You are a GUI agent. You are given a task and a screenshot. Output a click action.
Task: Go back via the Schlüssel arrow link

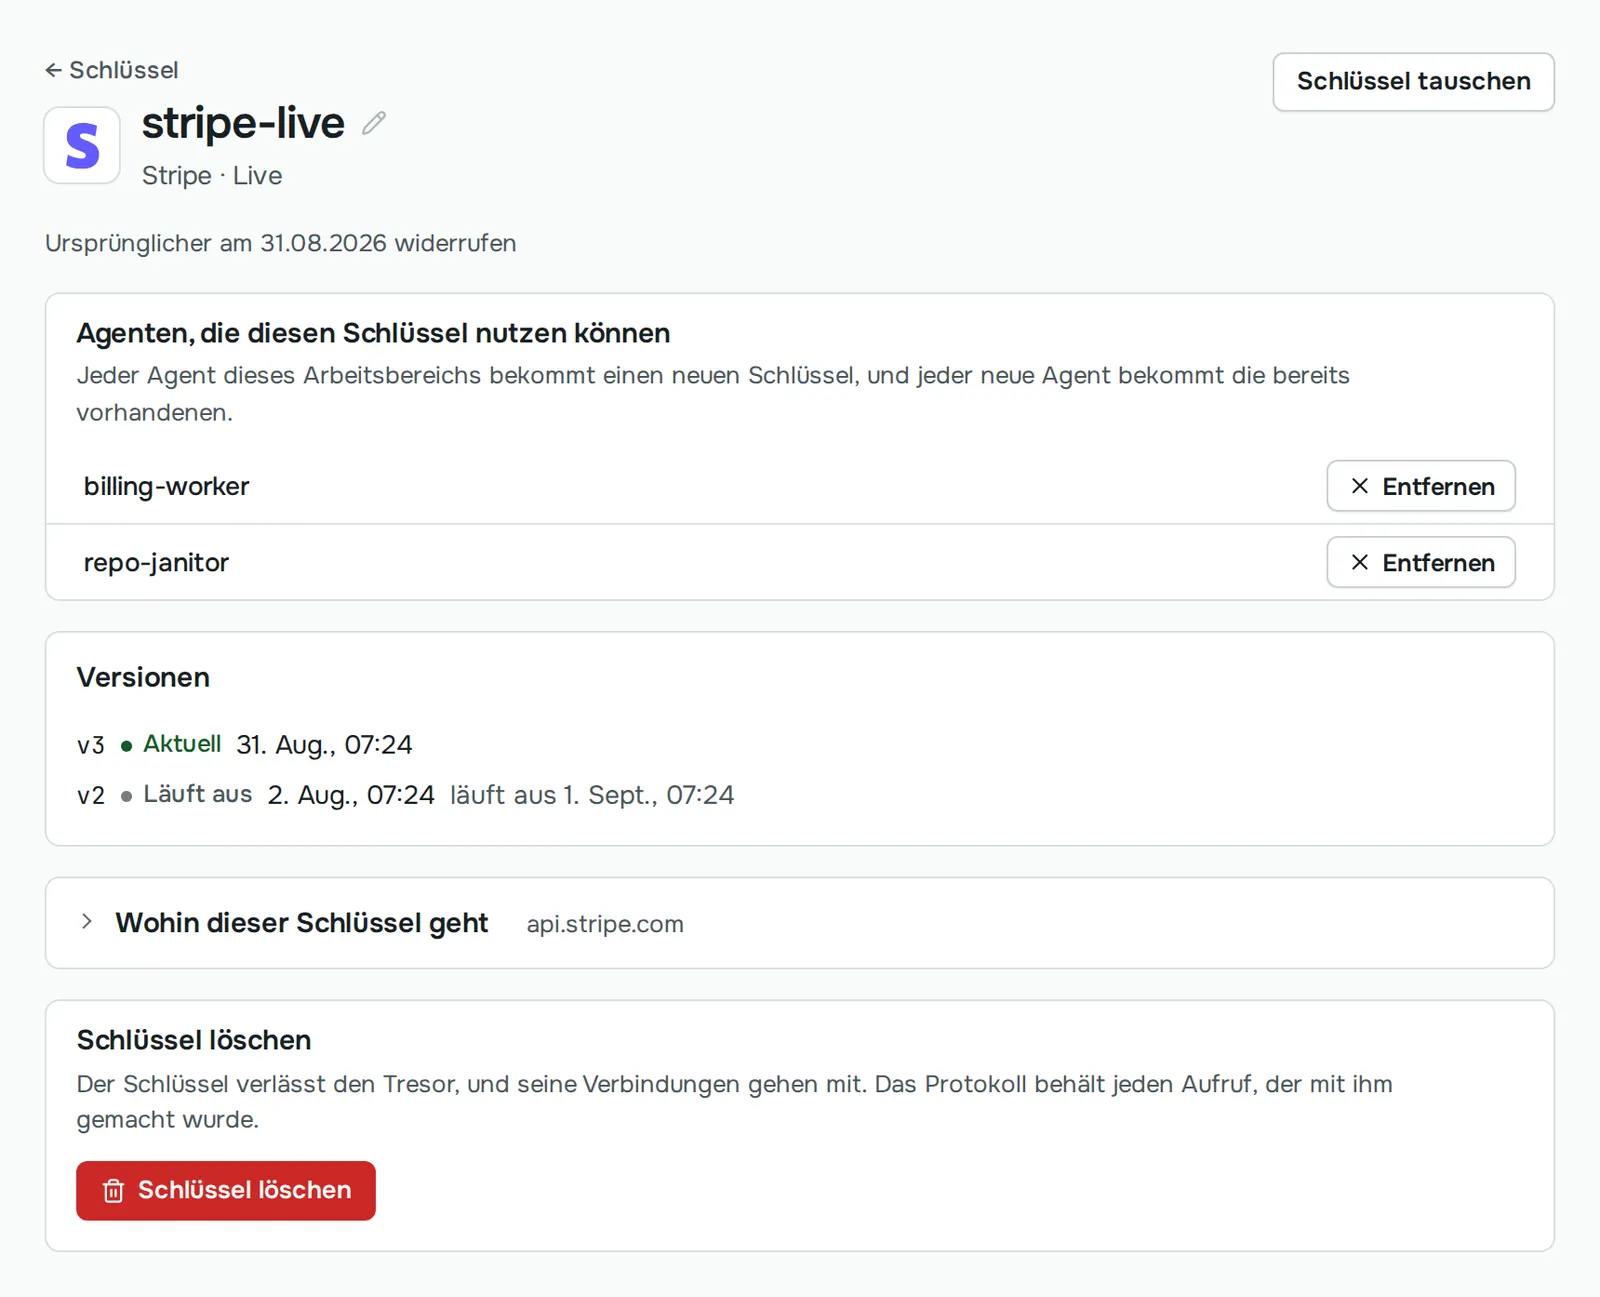point(111,70)
